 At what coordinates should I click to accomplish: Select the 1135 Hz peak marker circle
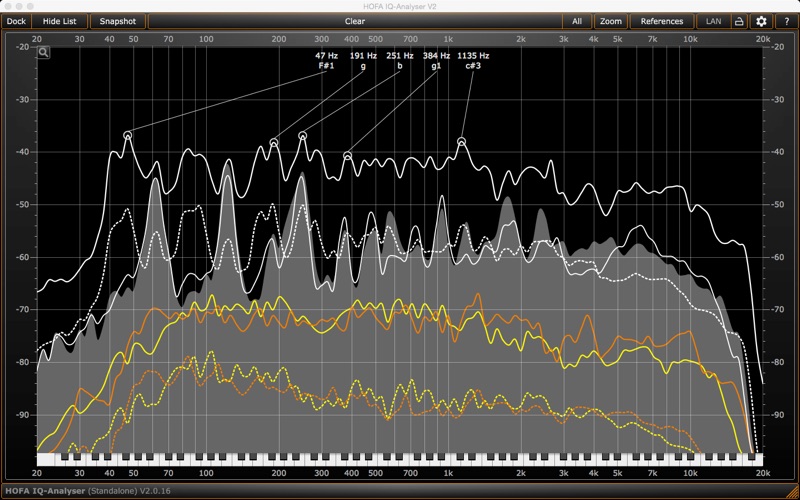click(x=462, y=141)
